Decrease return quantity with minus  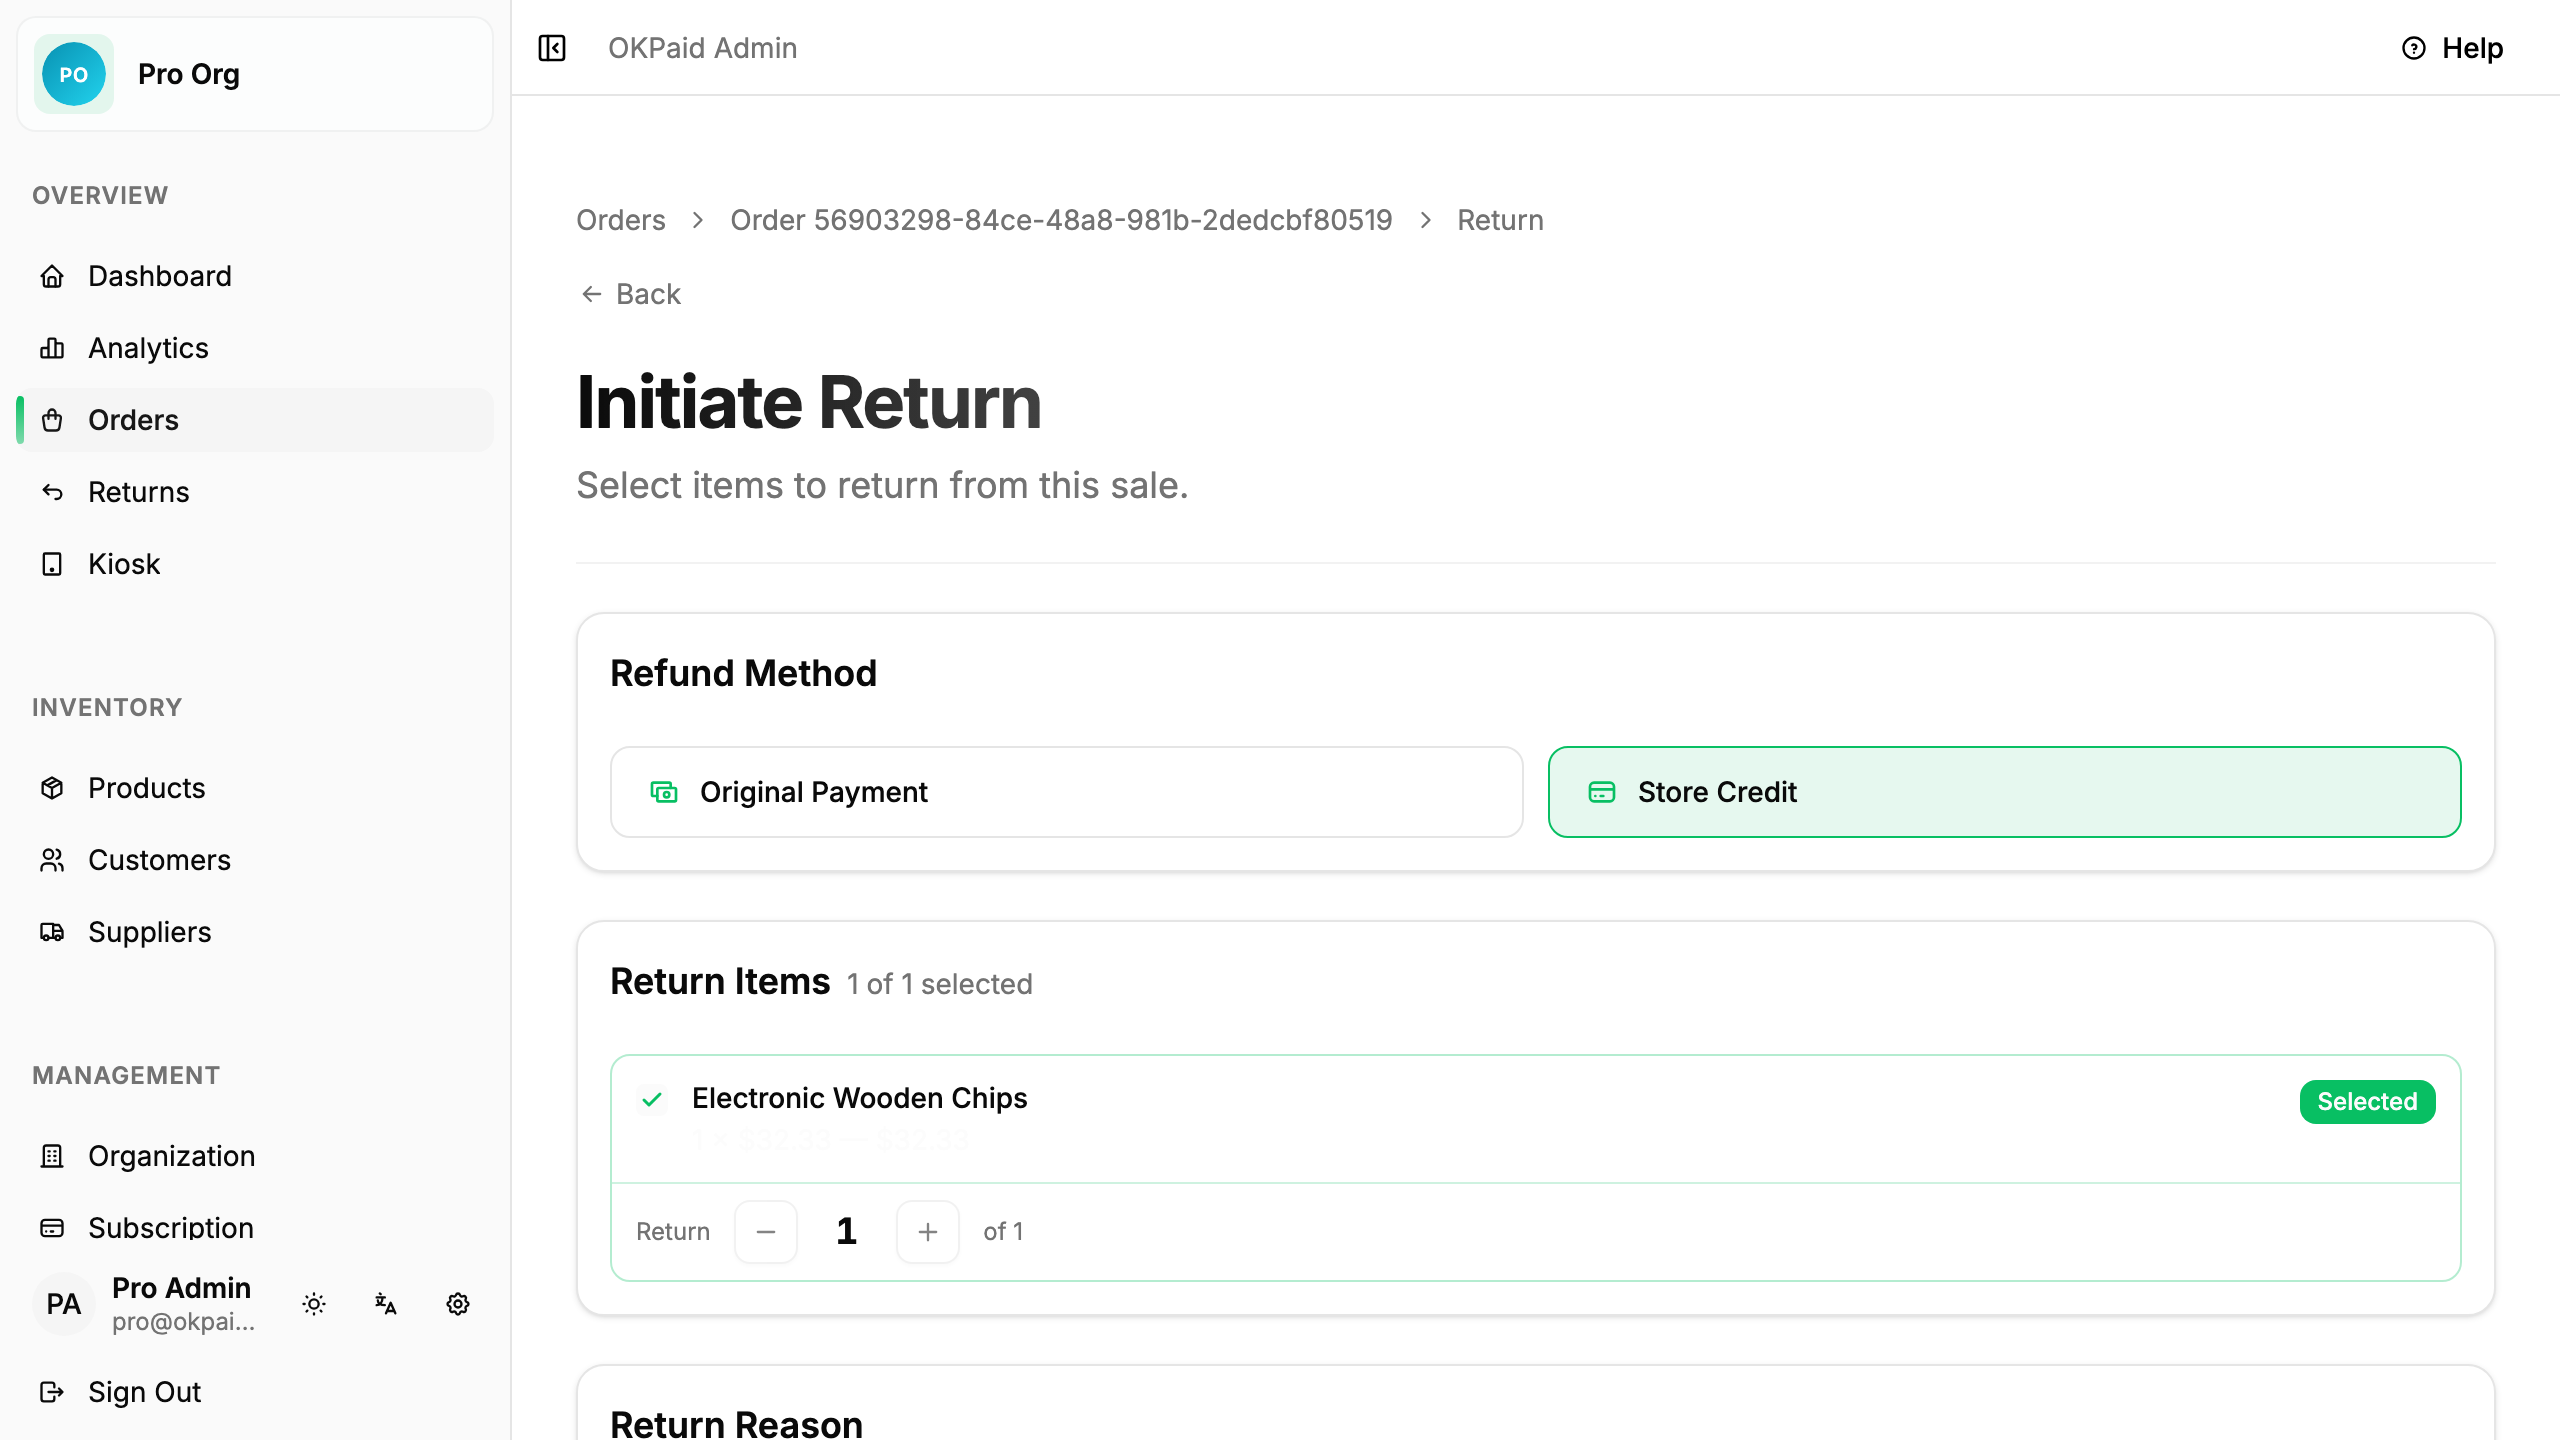766,1232
